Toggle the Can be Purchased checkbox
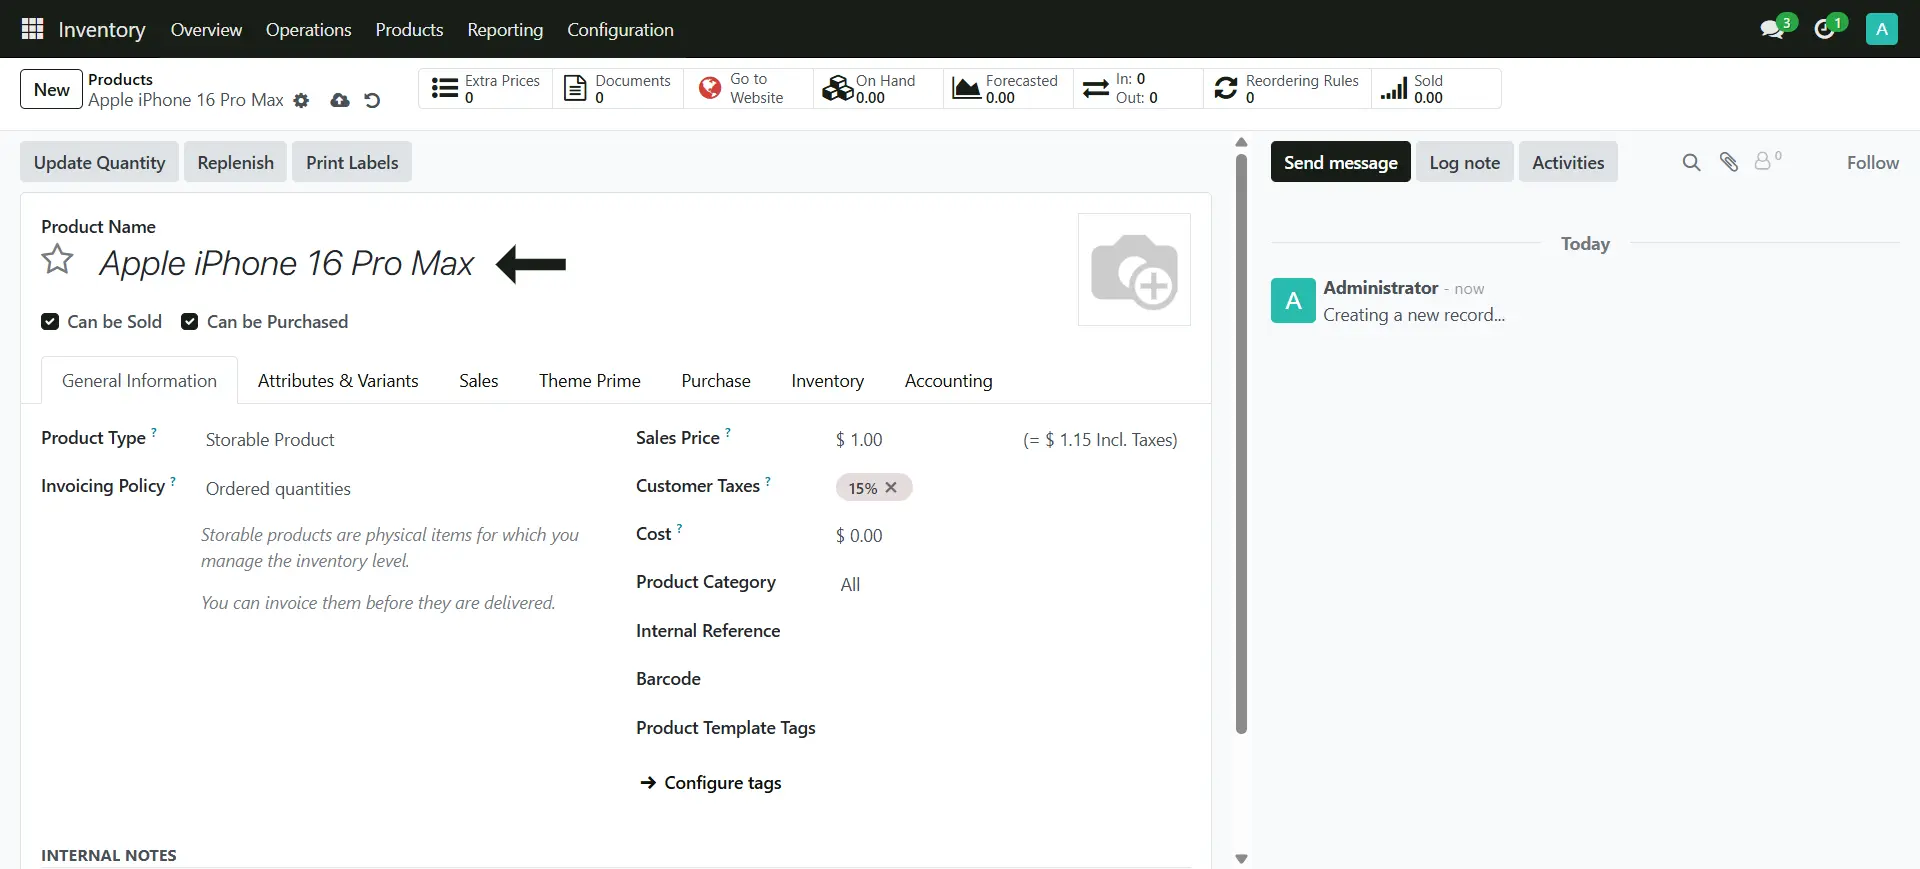 tap(189, 322)
